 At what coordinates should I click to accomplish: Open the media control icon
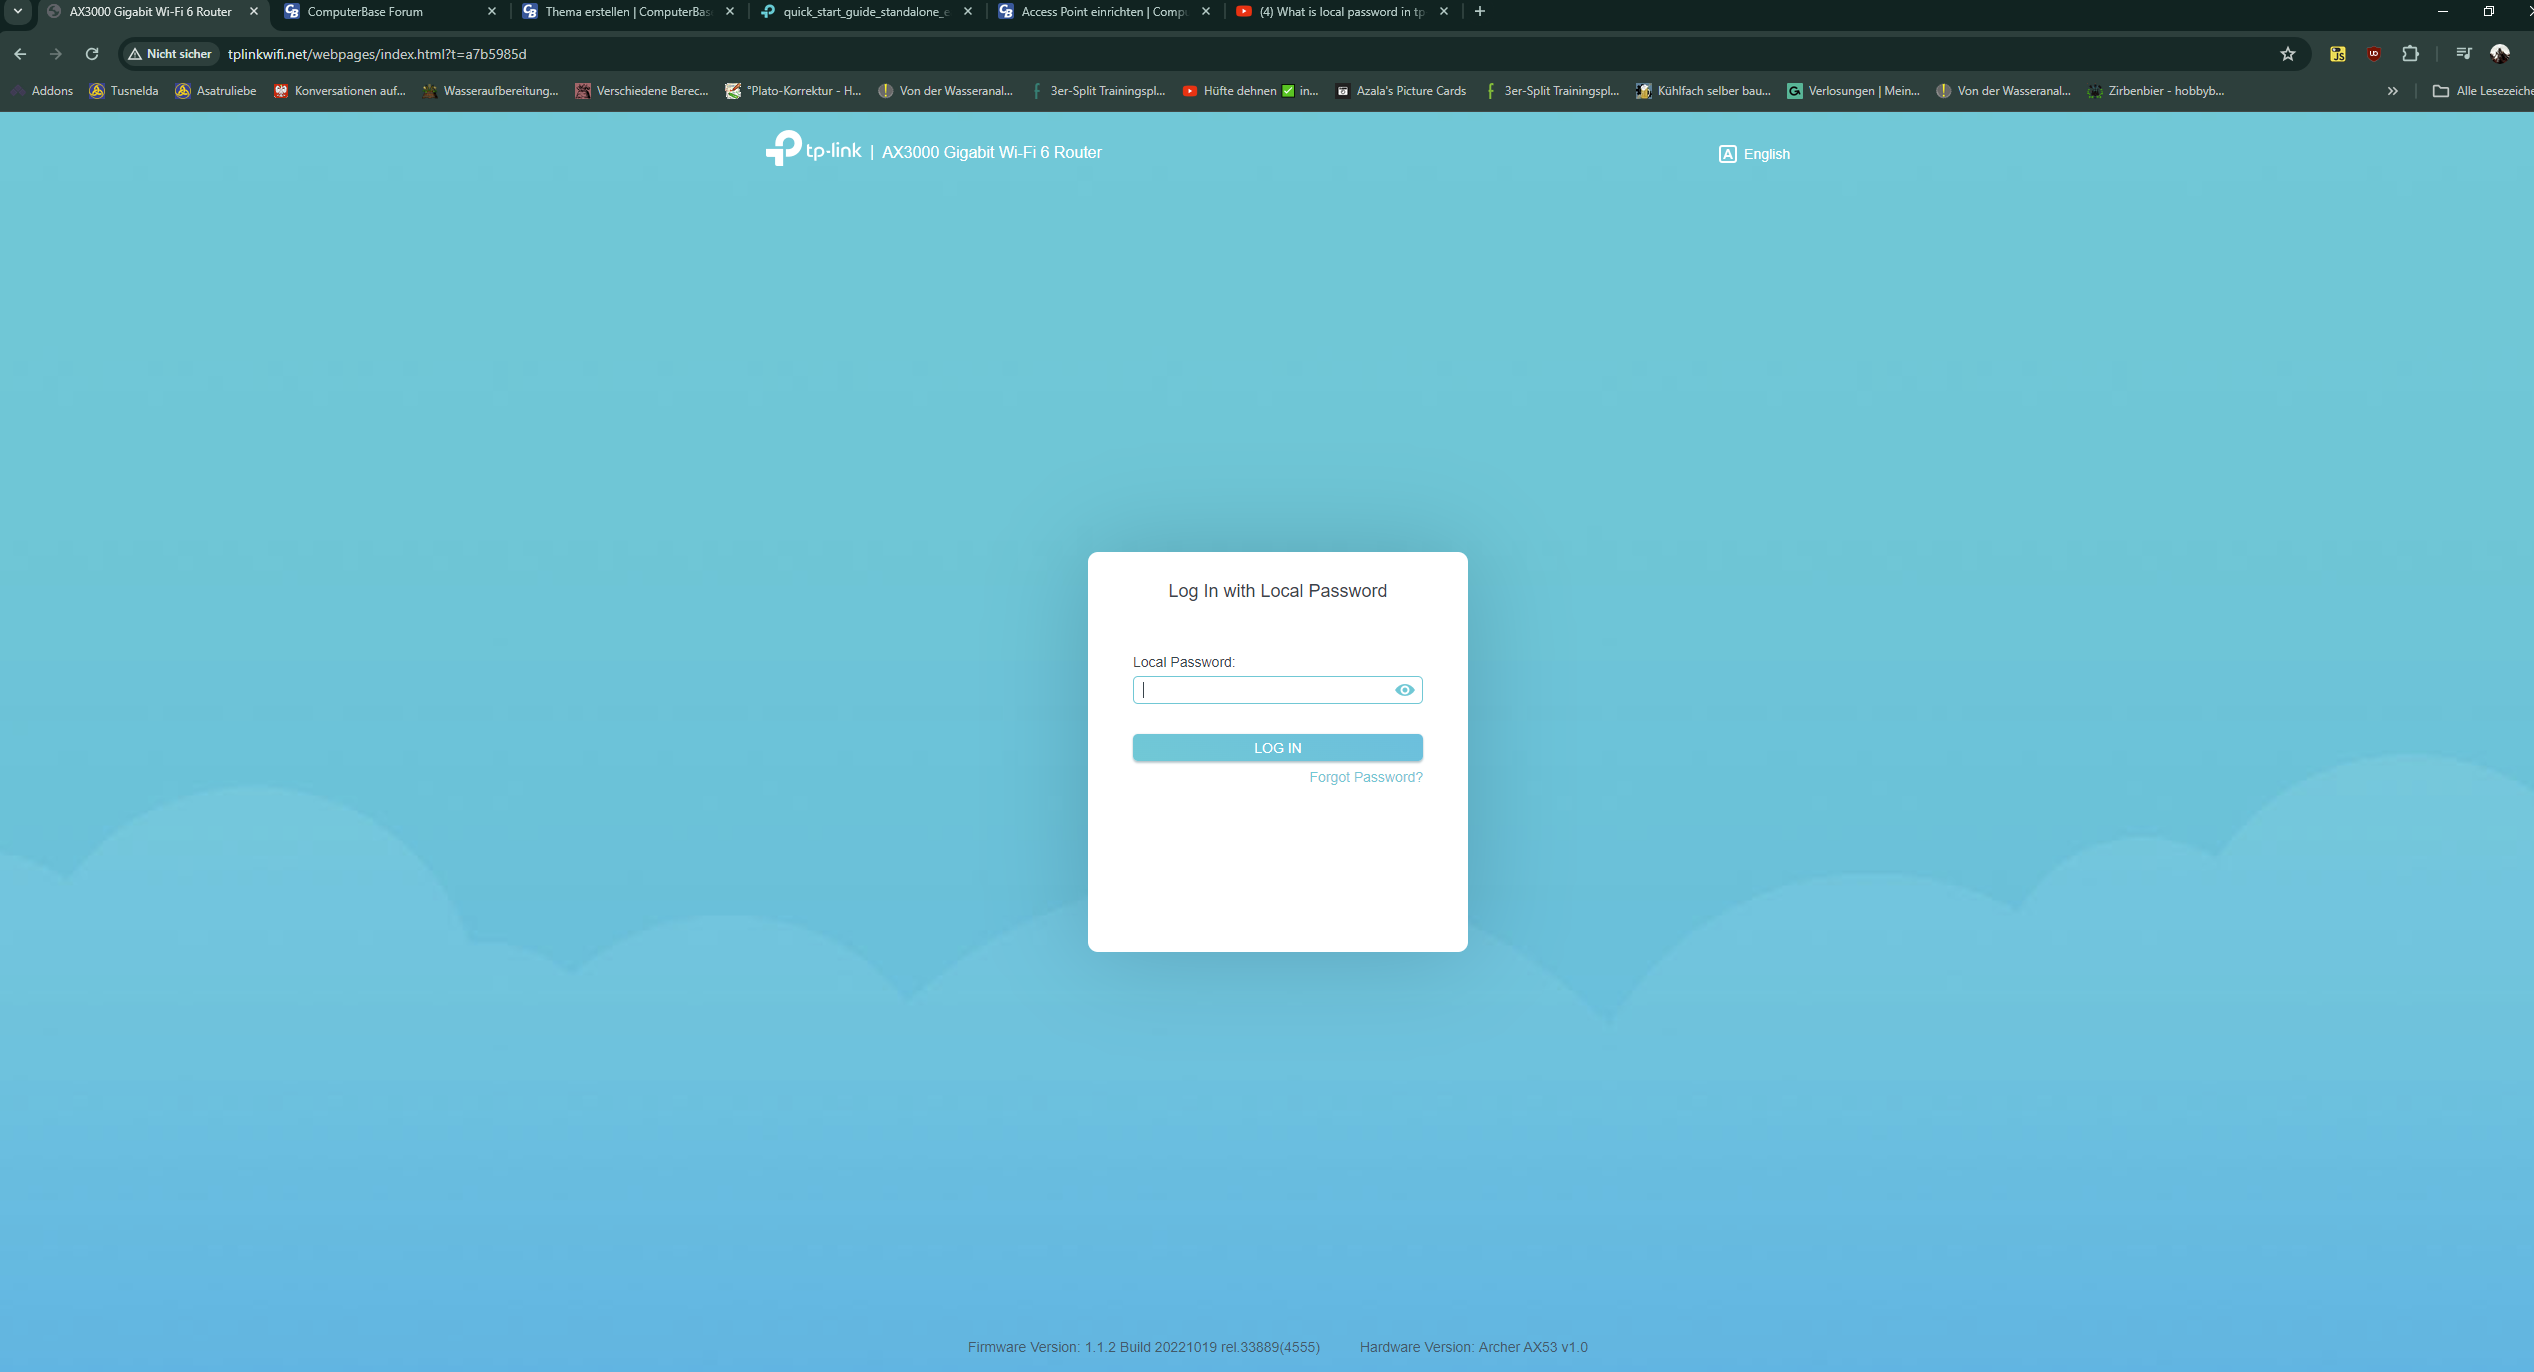pyautogui.click(x=2463, y=54)
